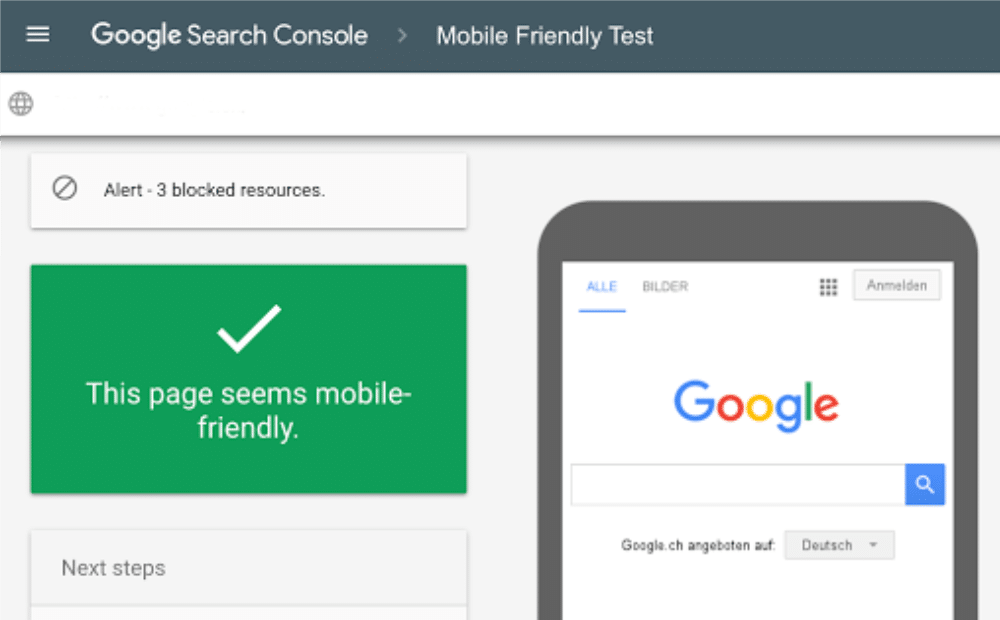Open the Deutsch language dropdown

pyautogui.click(x=838, y=545)
